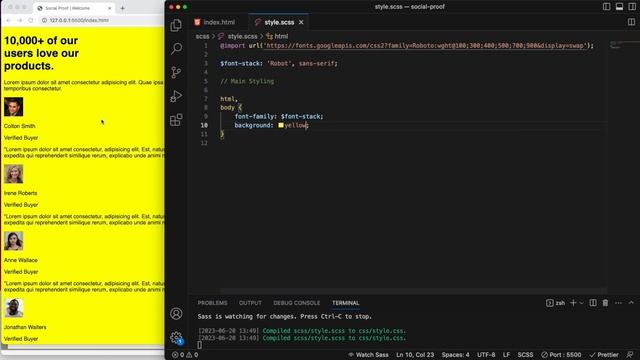Toggle the secondary sidebar layout icon
This screenshot has height=360, width=640.
pos(632,7)
